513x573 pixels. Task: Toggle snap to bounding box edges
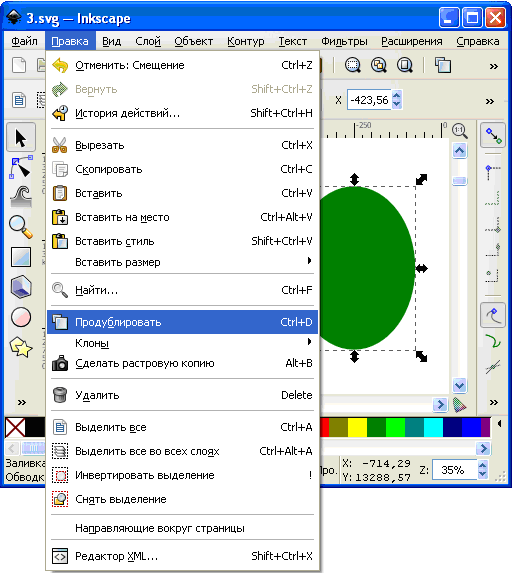coord(493,199)
